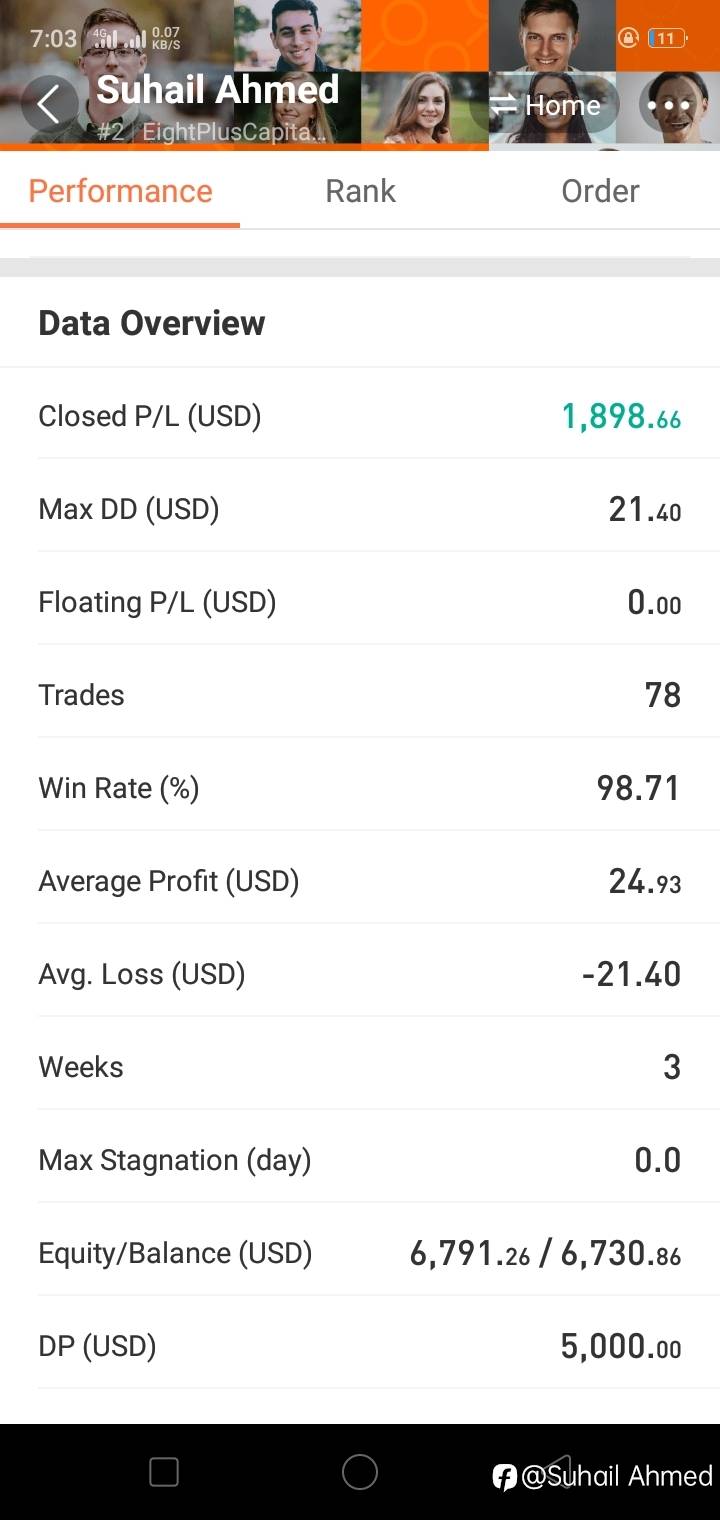Screen dimensions: 720x1520
Task: Tap the orange lock icon in the status bar
Action: [x=628, y=39]
